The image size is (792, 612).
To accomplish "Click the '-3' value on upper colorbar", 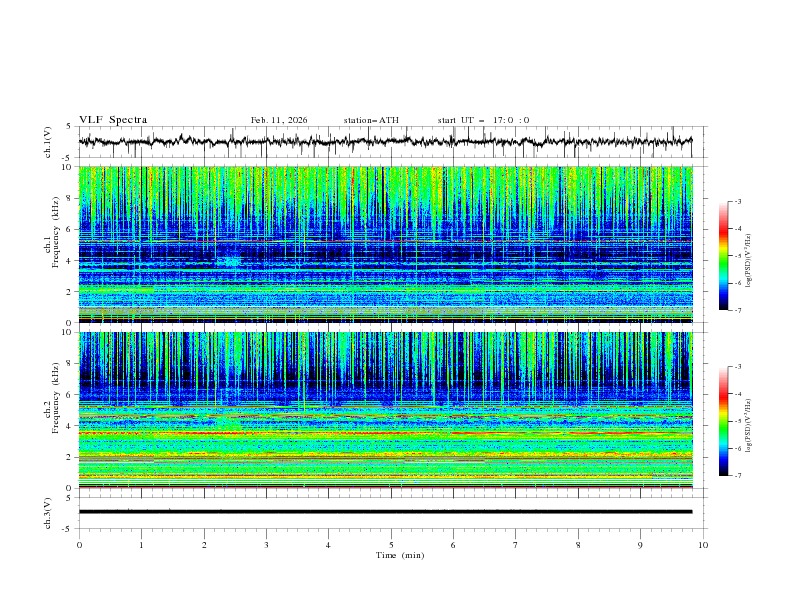I will point(737,201).
